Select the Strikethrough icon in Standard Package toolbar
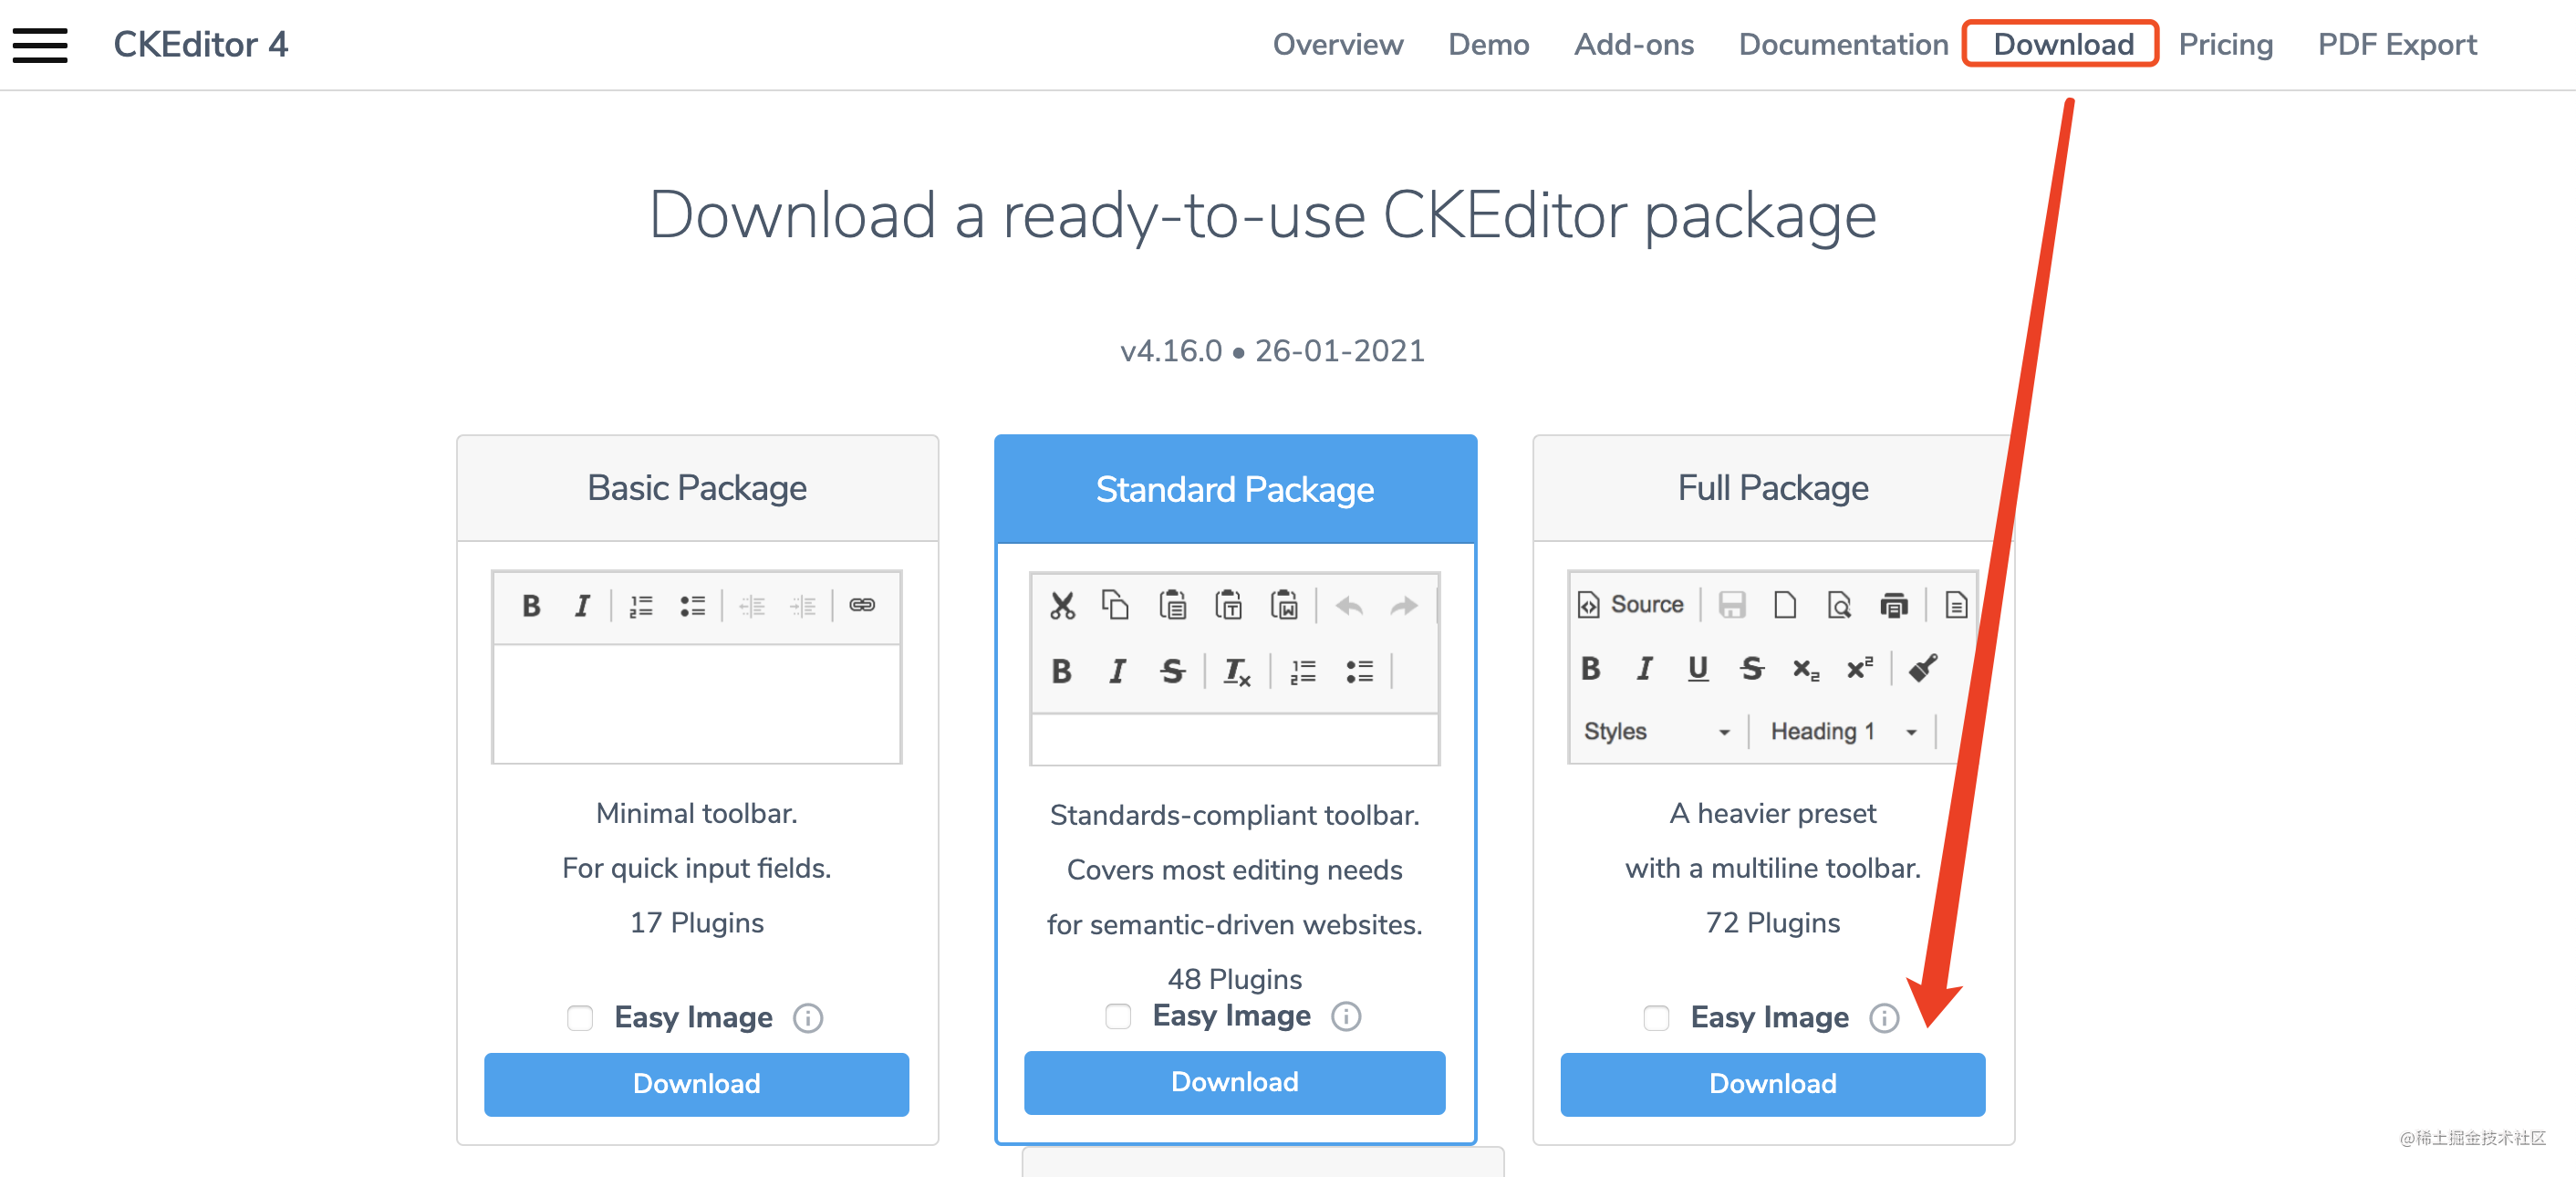Screen dimensions: 2576x1177 coord(1172,671)
